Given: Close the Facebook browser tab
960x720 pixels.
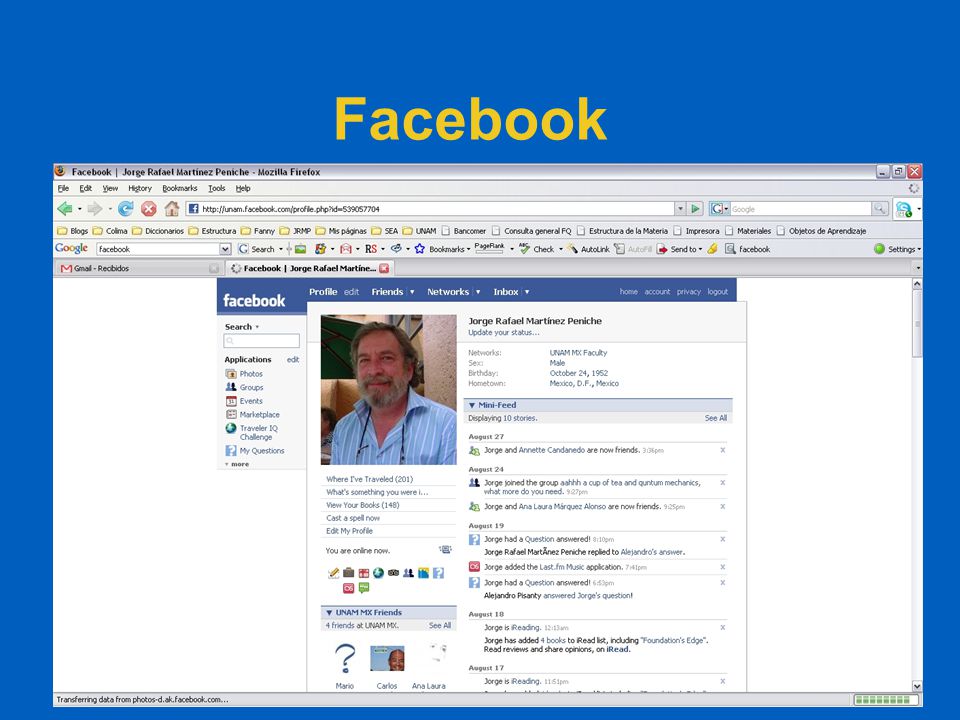Looking at the screenshot, I should (x=384, y=268).
